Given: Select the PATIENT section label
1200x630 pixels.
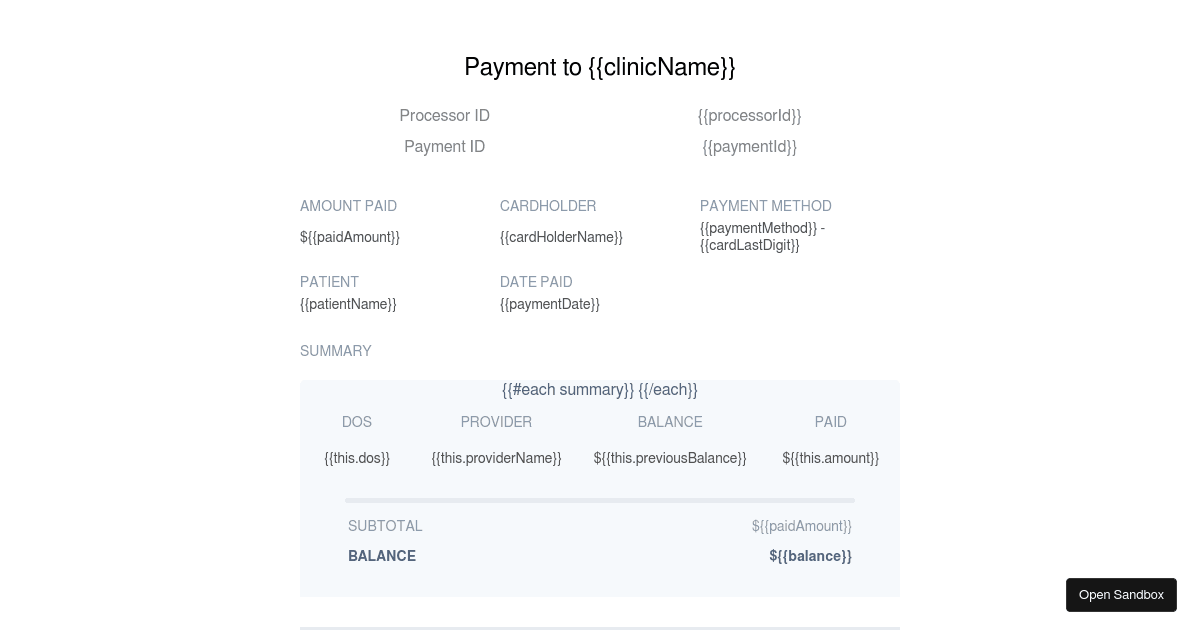Looking at the screenshot, I should pyautogui.click(x=329, y=282).
